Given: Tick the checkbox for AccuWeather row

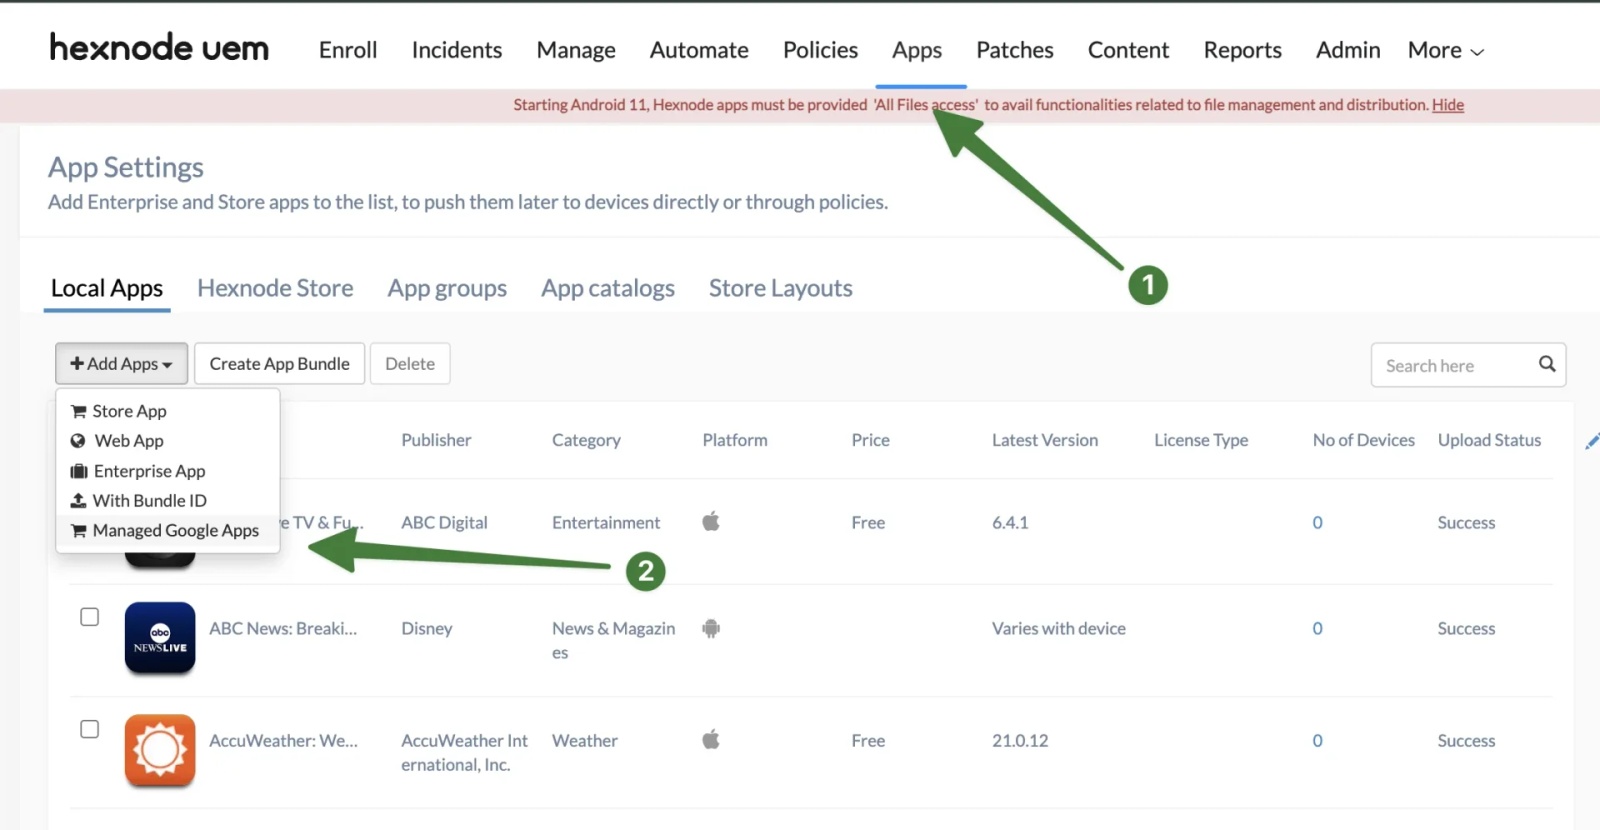Looking at the screenshot, I should pos(90,729).
